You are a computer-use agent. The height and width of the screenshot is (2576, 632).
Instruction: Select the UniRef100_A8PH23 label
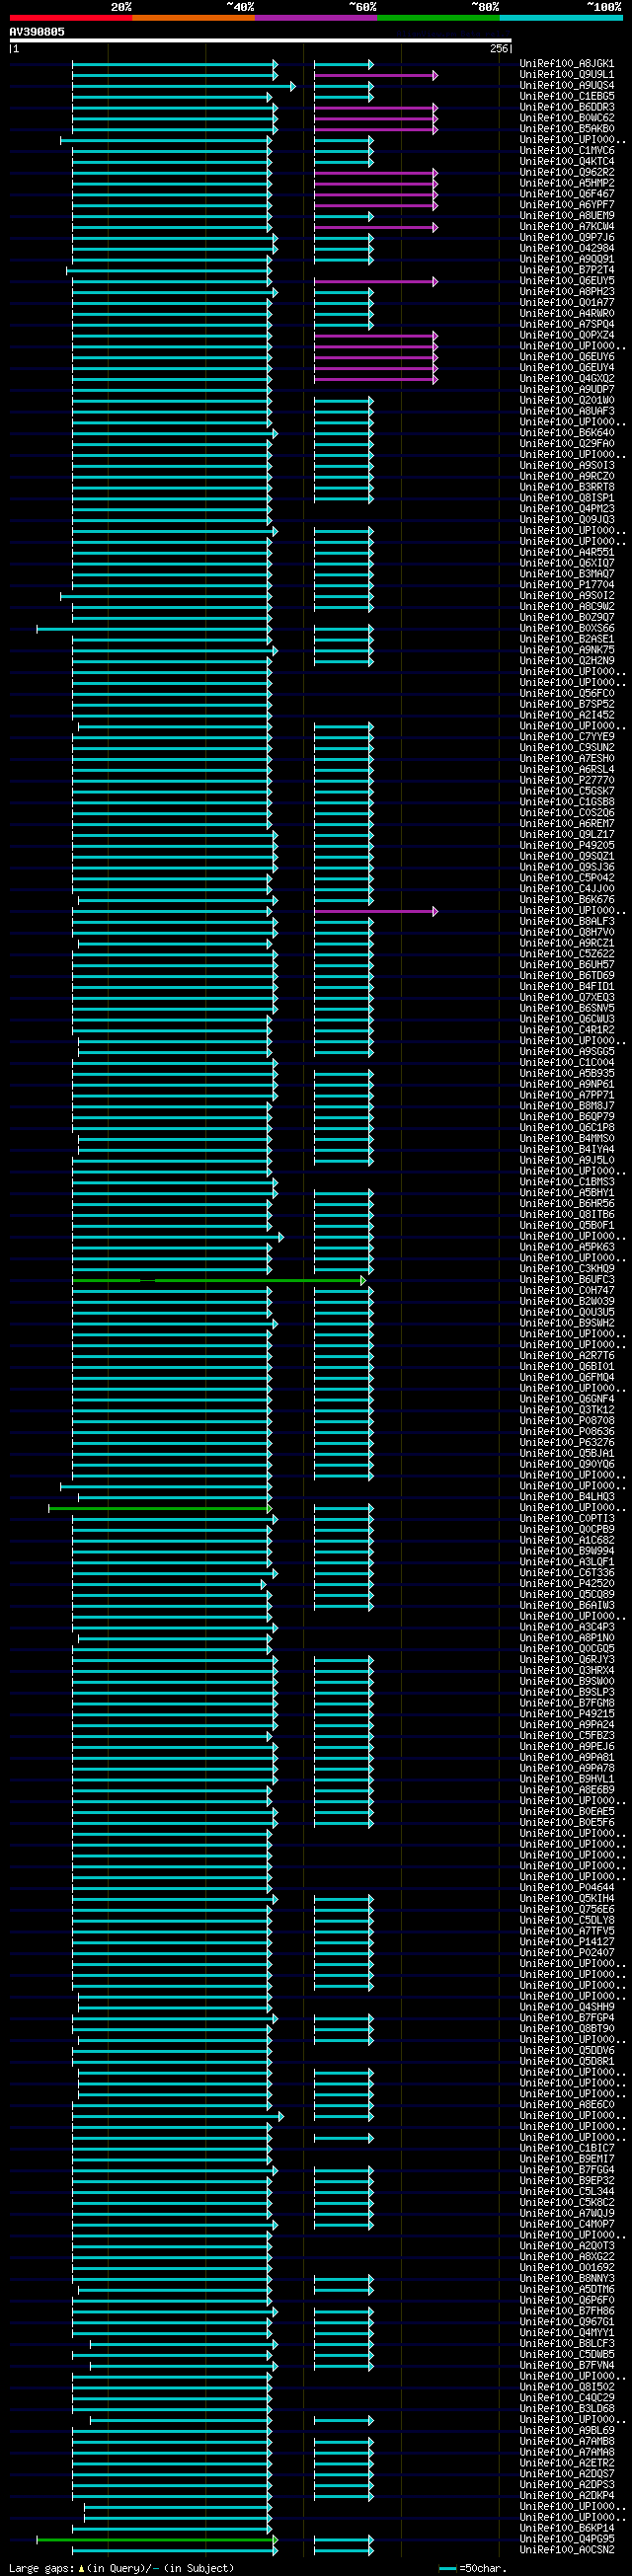click(x=566, y=292)
